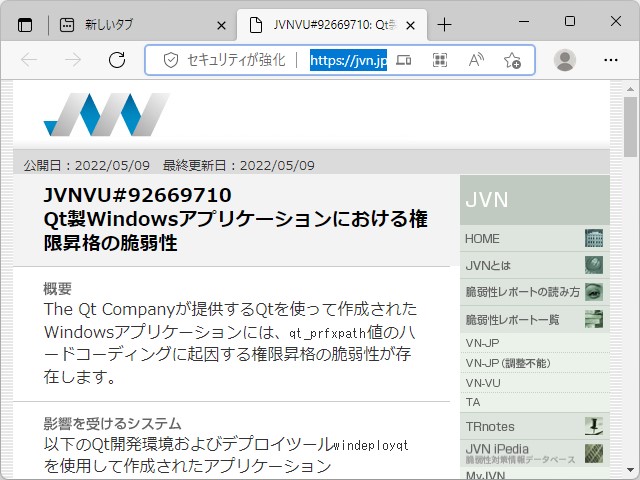Open the tab actions menu icon
640x480 pixels.
25,25
